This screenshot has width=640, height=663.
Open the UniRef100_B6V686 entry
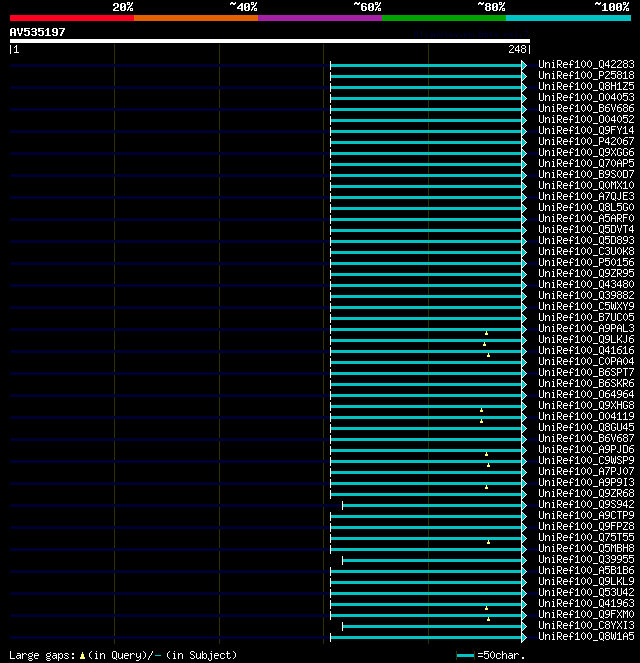click(586, 108)
